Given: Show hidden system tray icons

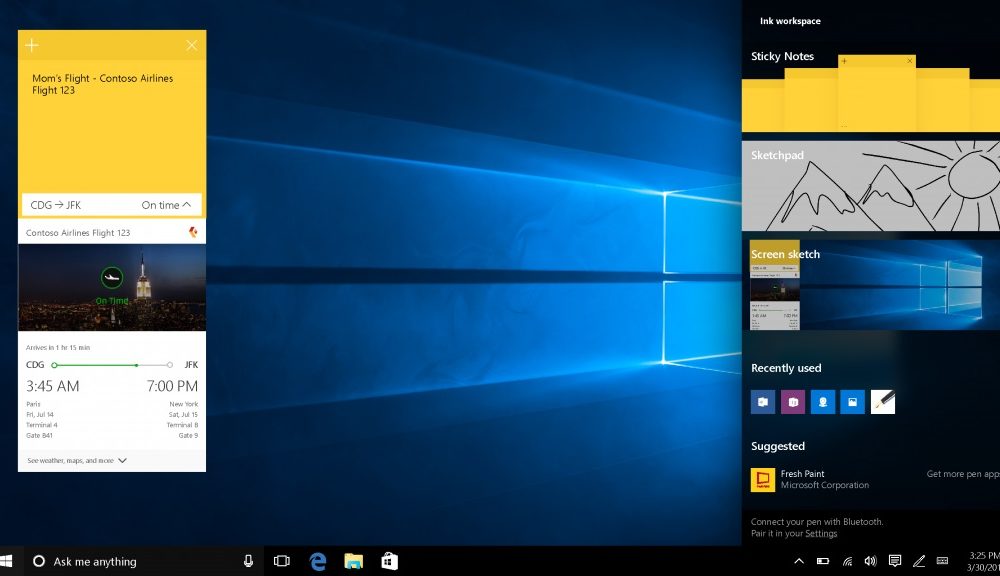Looking at the screenshot, I should (798, 561).
